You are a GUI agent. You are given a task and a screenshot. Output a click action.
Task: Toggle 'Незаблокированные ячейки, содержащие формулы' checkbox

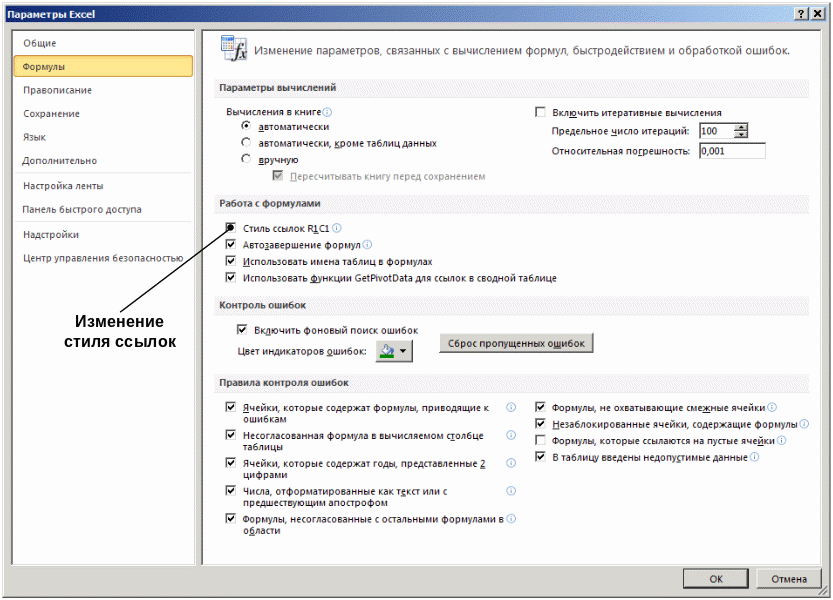click(x=540, y=424)
